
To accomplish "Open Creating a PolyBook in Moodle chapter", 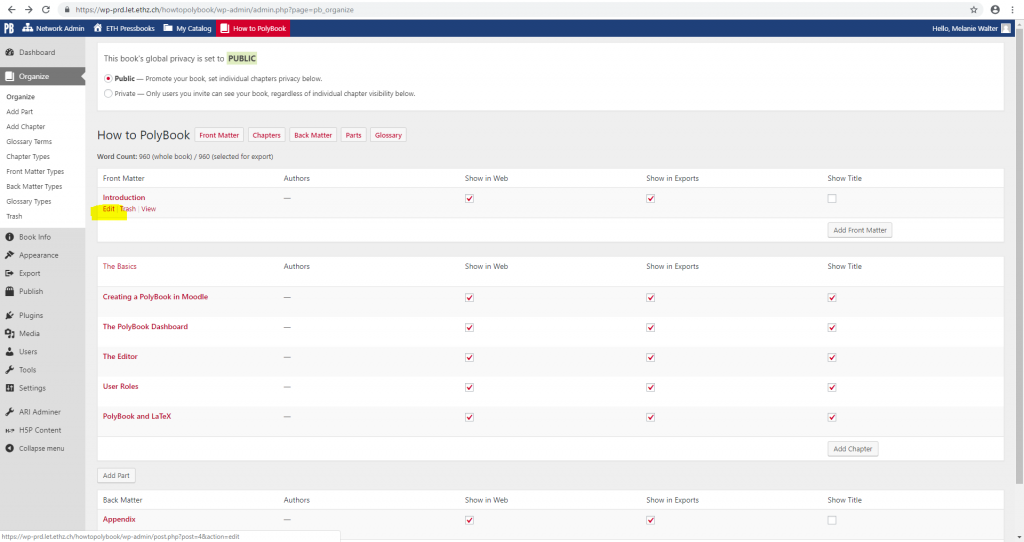I will tap(155, 296).
